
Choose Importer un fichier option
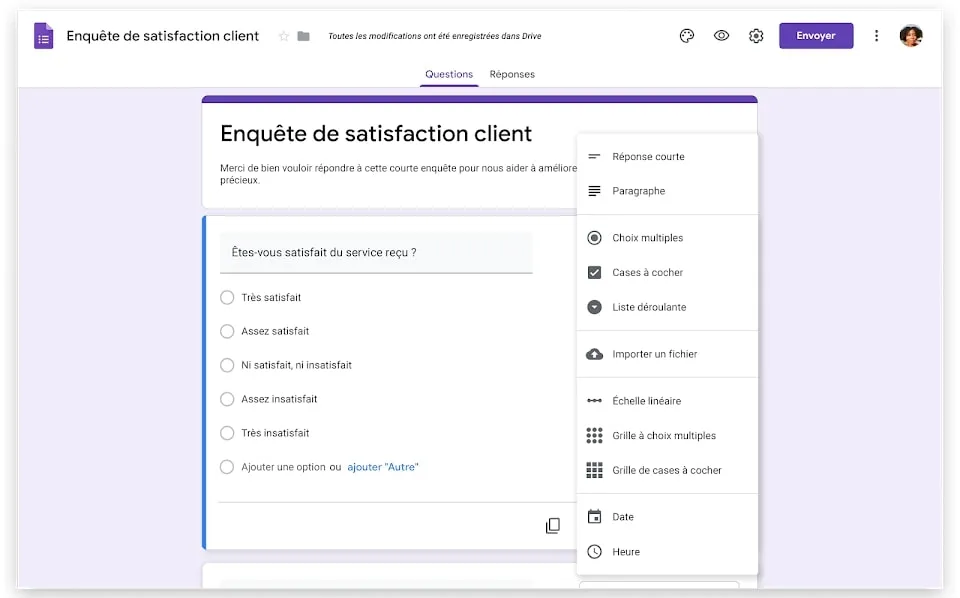[667, 354]
